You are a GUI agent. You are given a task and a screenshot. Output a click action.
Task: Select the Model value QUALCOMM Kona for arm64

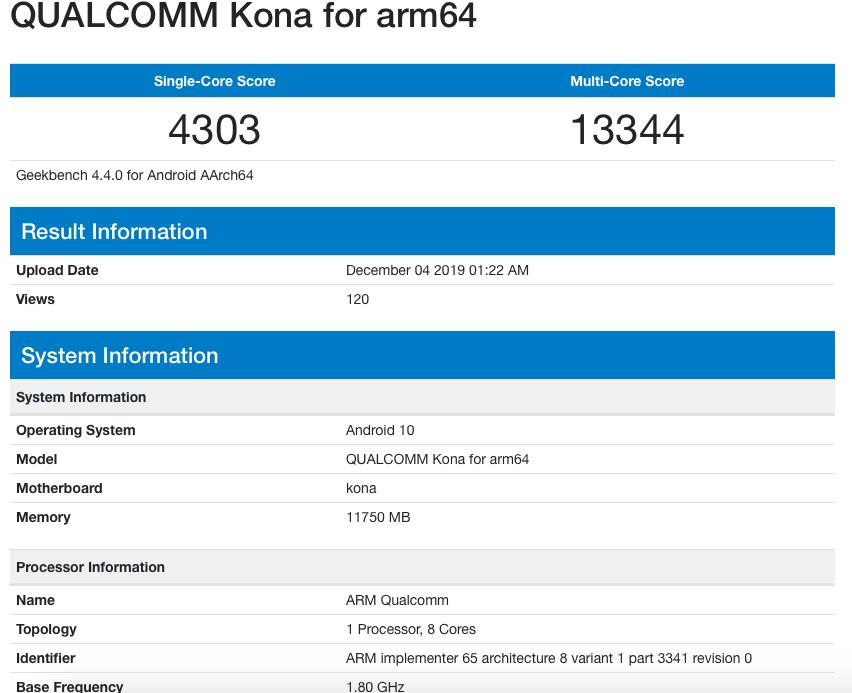(x=437, y=459)
